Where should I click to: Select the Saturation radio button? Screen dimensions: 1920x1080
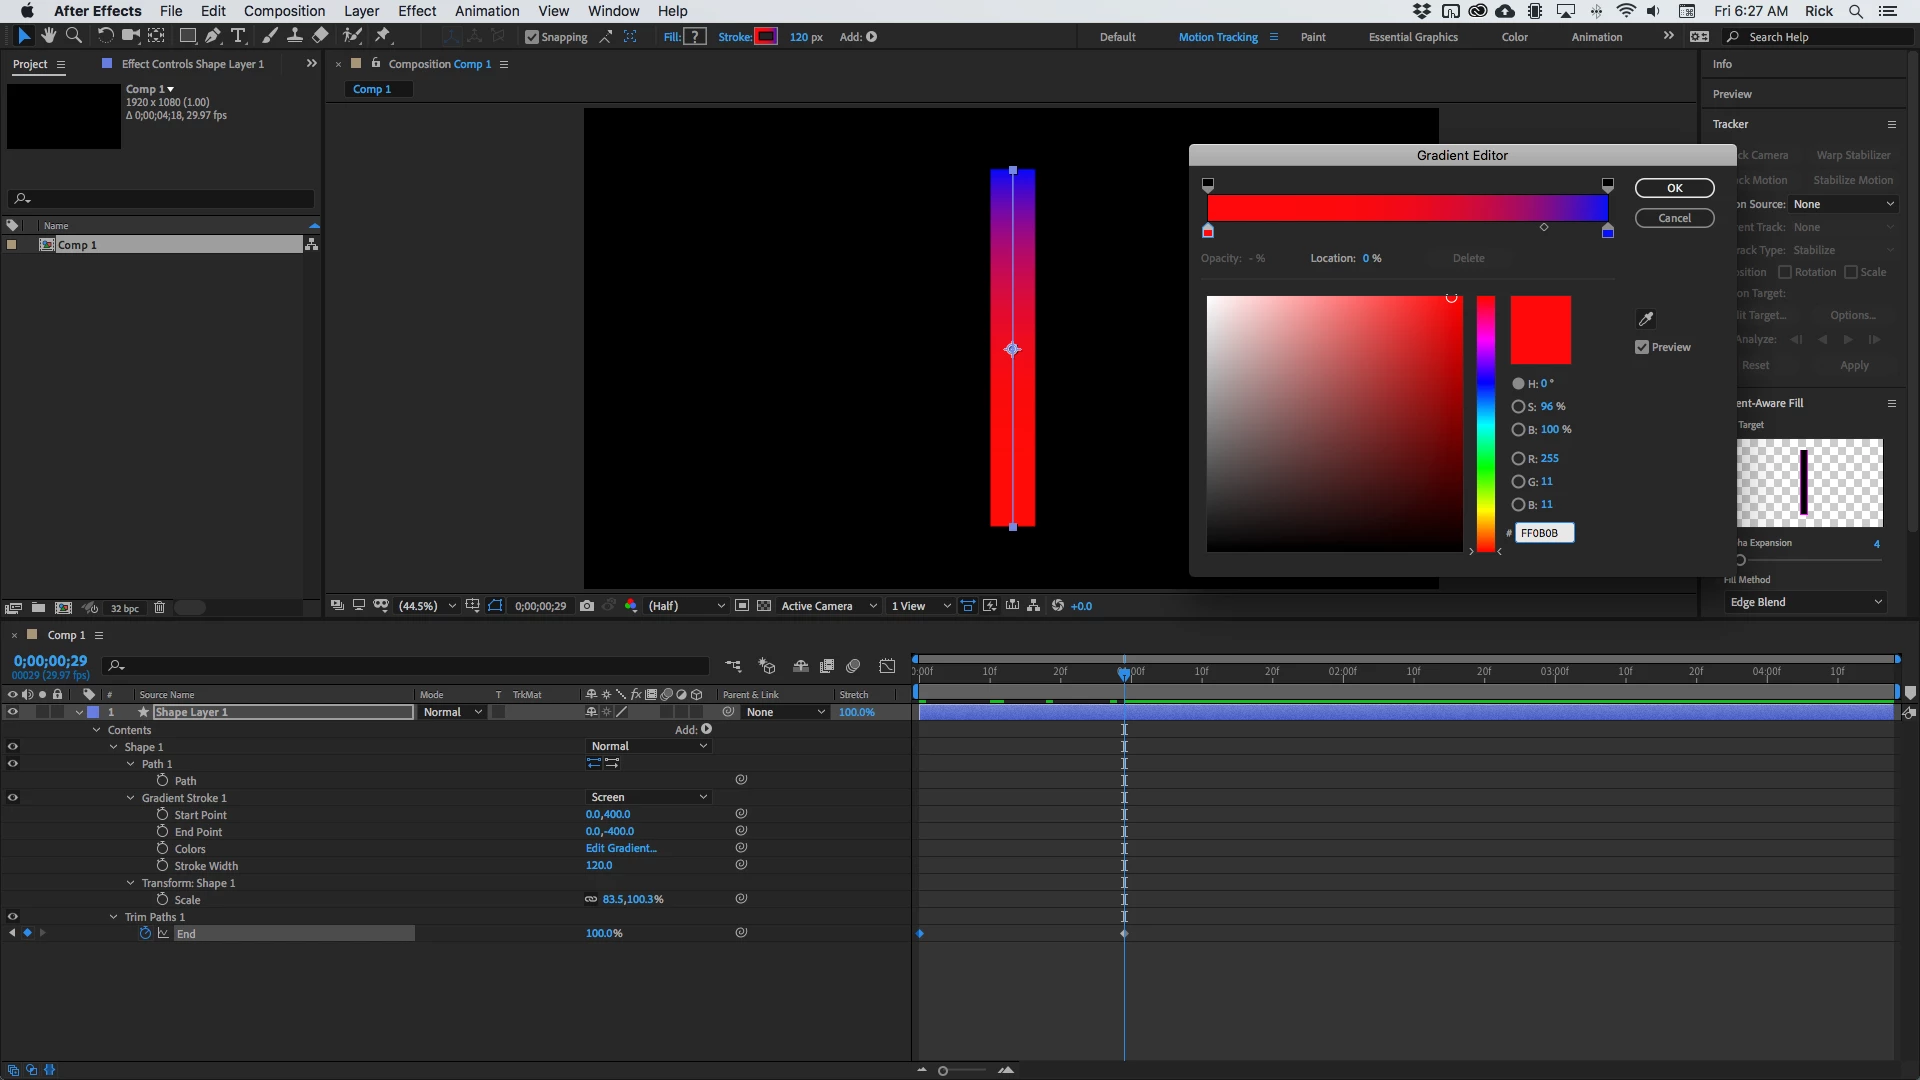point(1518,407)
